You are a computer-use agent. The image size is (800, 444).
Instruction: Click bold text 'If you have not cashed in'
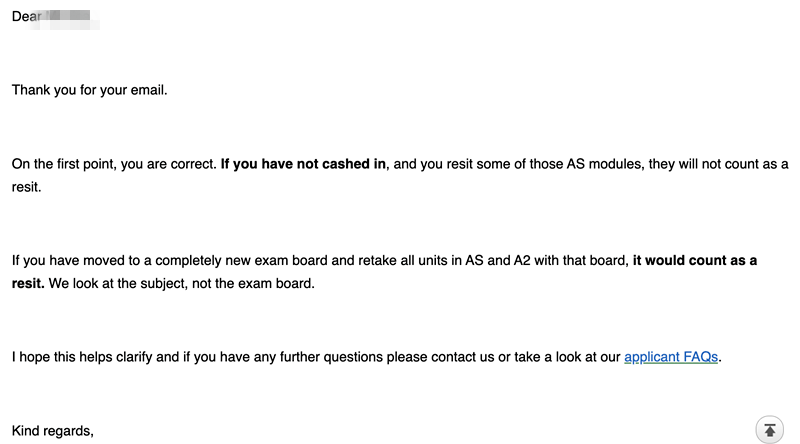[x=303, y=164]
